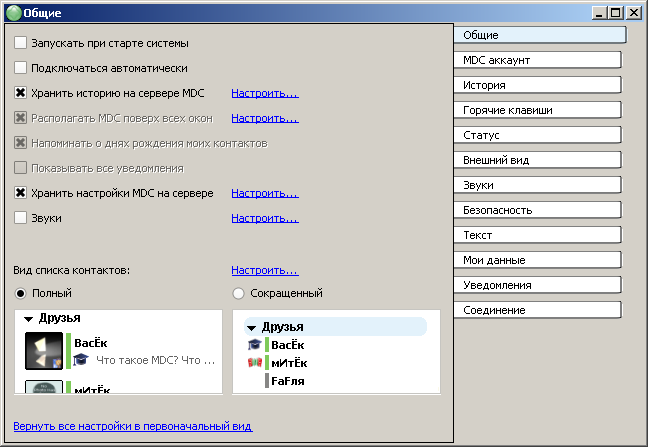Switch to the История tab
Screen dimensions: 649x447
[537, 85]
